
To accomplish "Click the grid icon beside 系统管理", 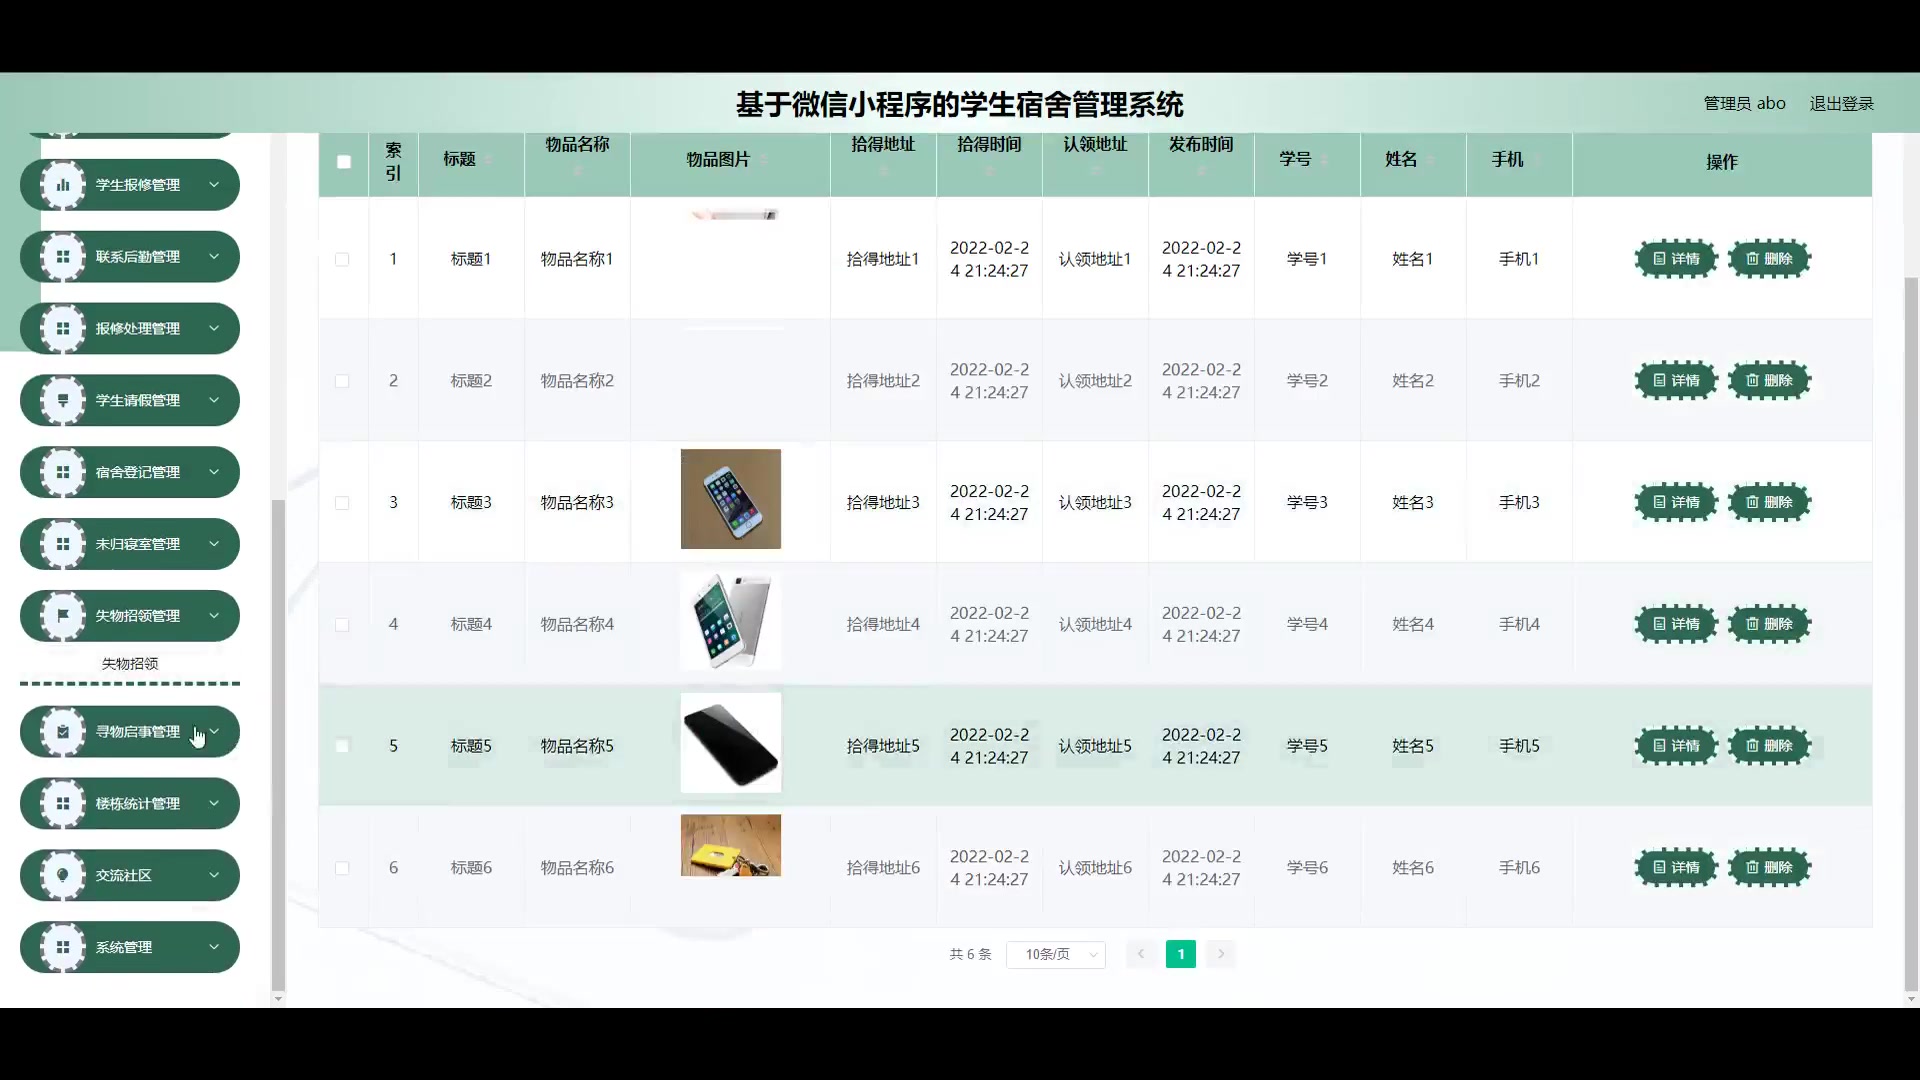I will tap(63, 947).
